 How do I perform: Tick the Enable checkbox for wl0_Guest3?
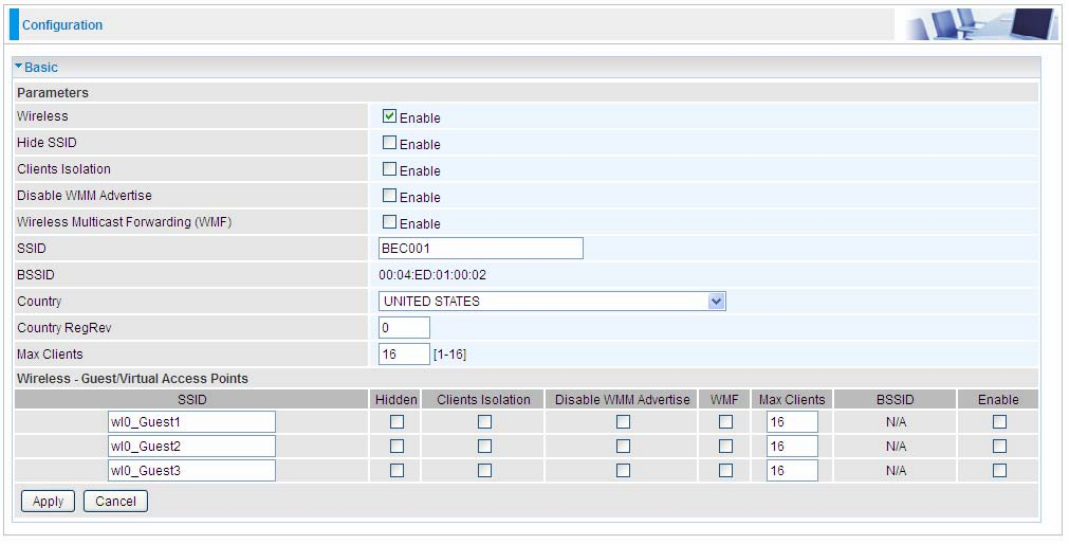[x=999, y=470]
